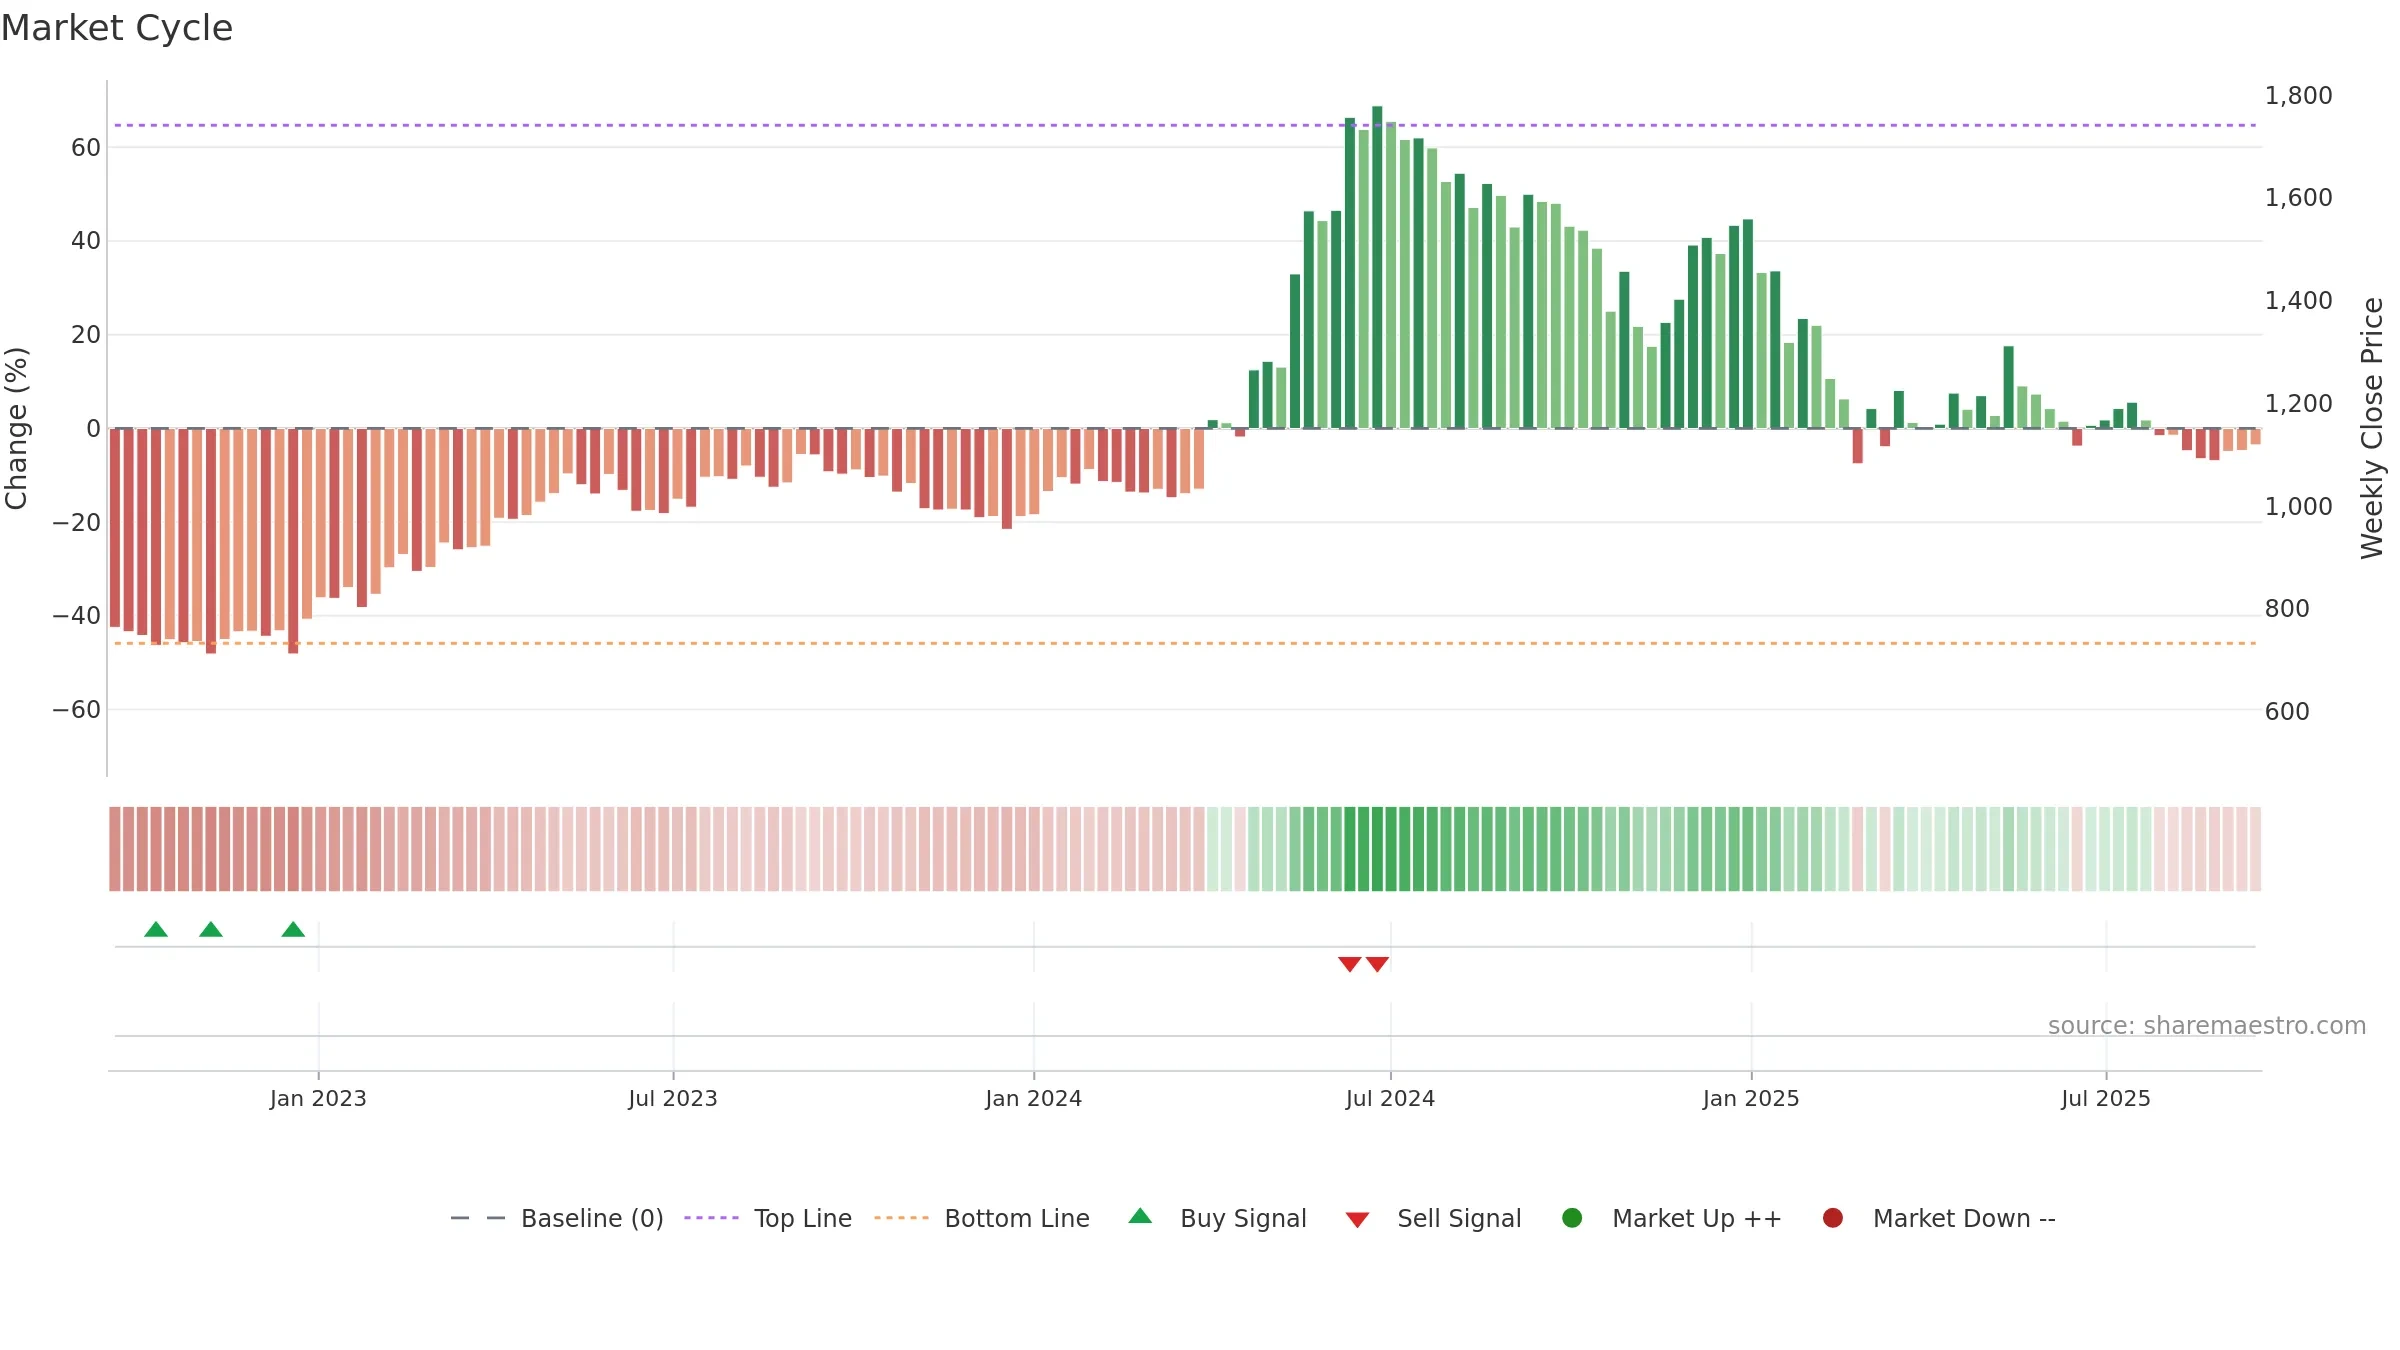Click the −40 percent change axis label
This screenshot has width=2400, height=1350.
[77, 616]
